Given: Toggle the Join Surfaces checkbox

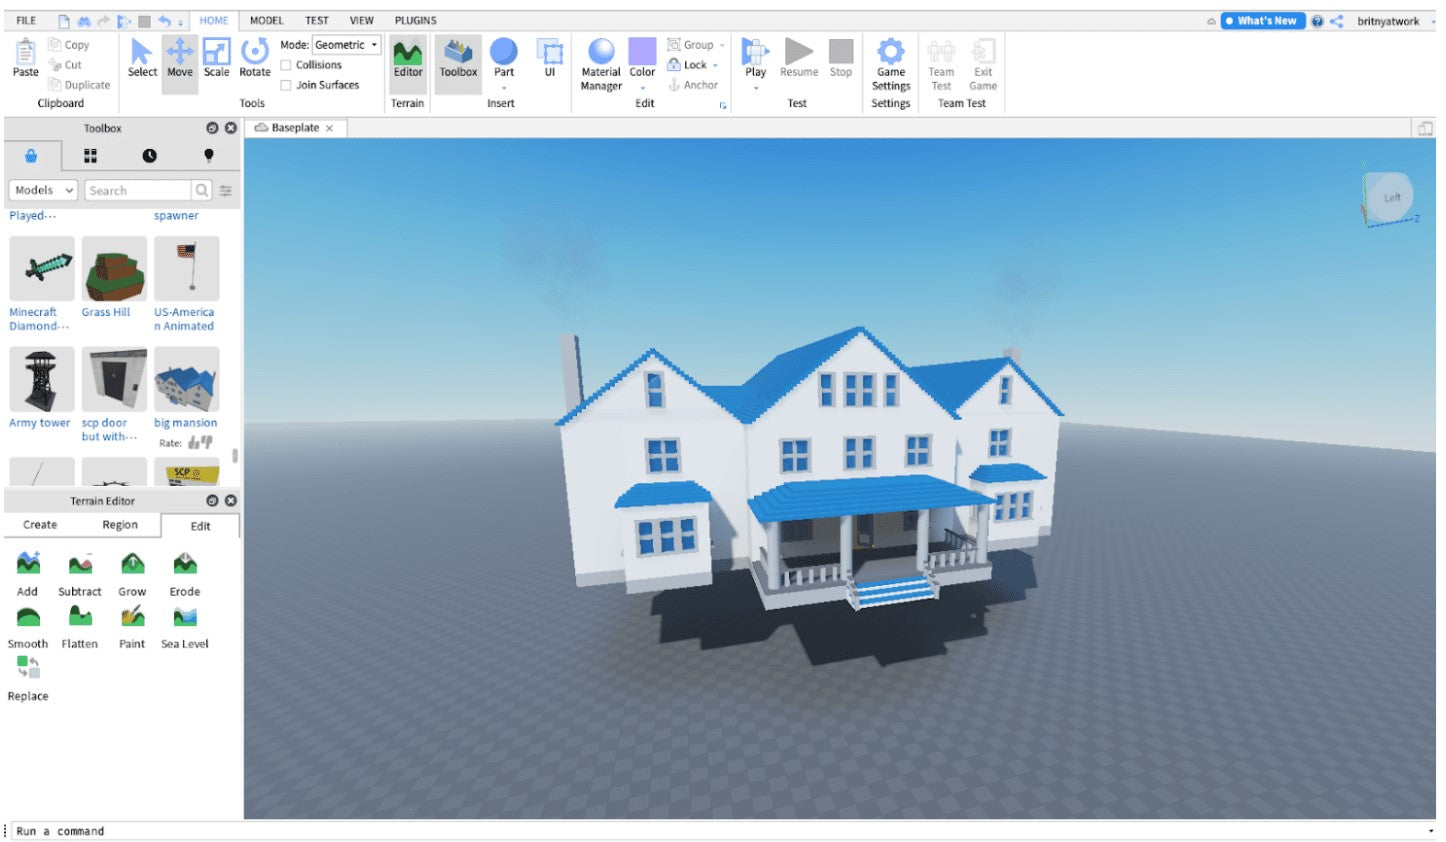Looking at the screenshot, I should [x=286, y=85].
